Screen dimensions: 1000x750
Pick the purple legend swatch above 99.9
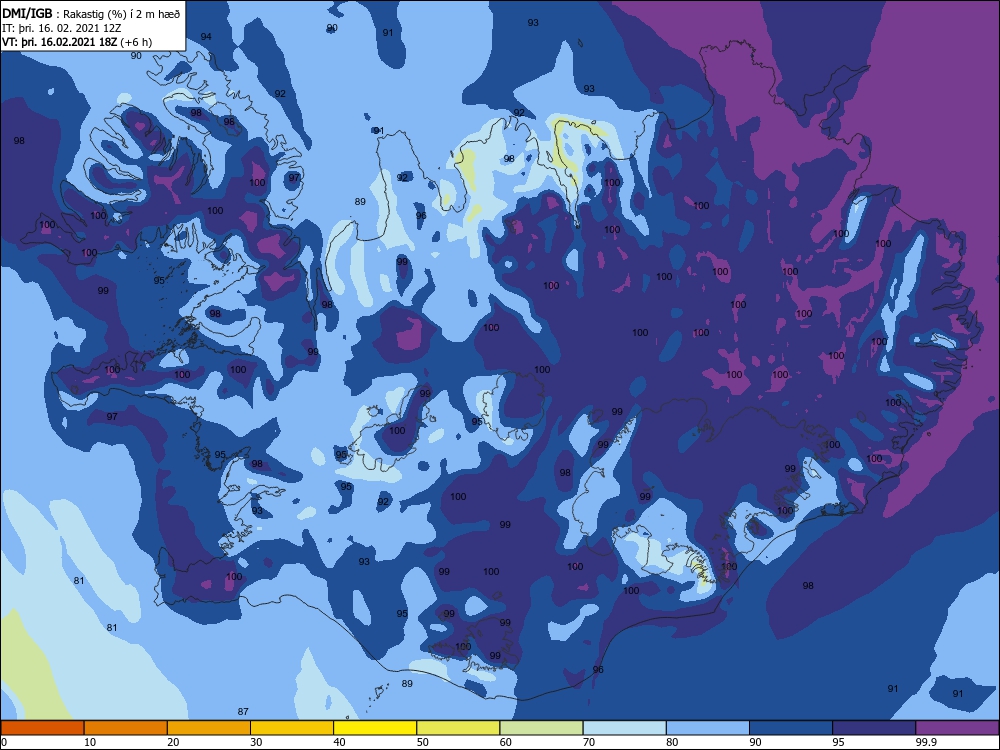(957, 728)
